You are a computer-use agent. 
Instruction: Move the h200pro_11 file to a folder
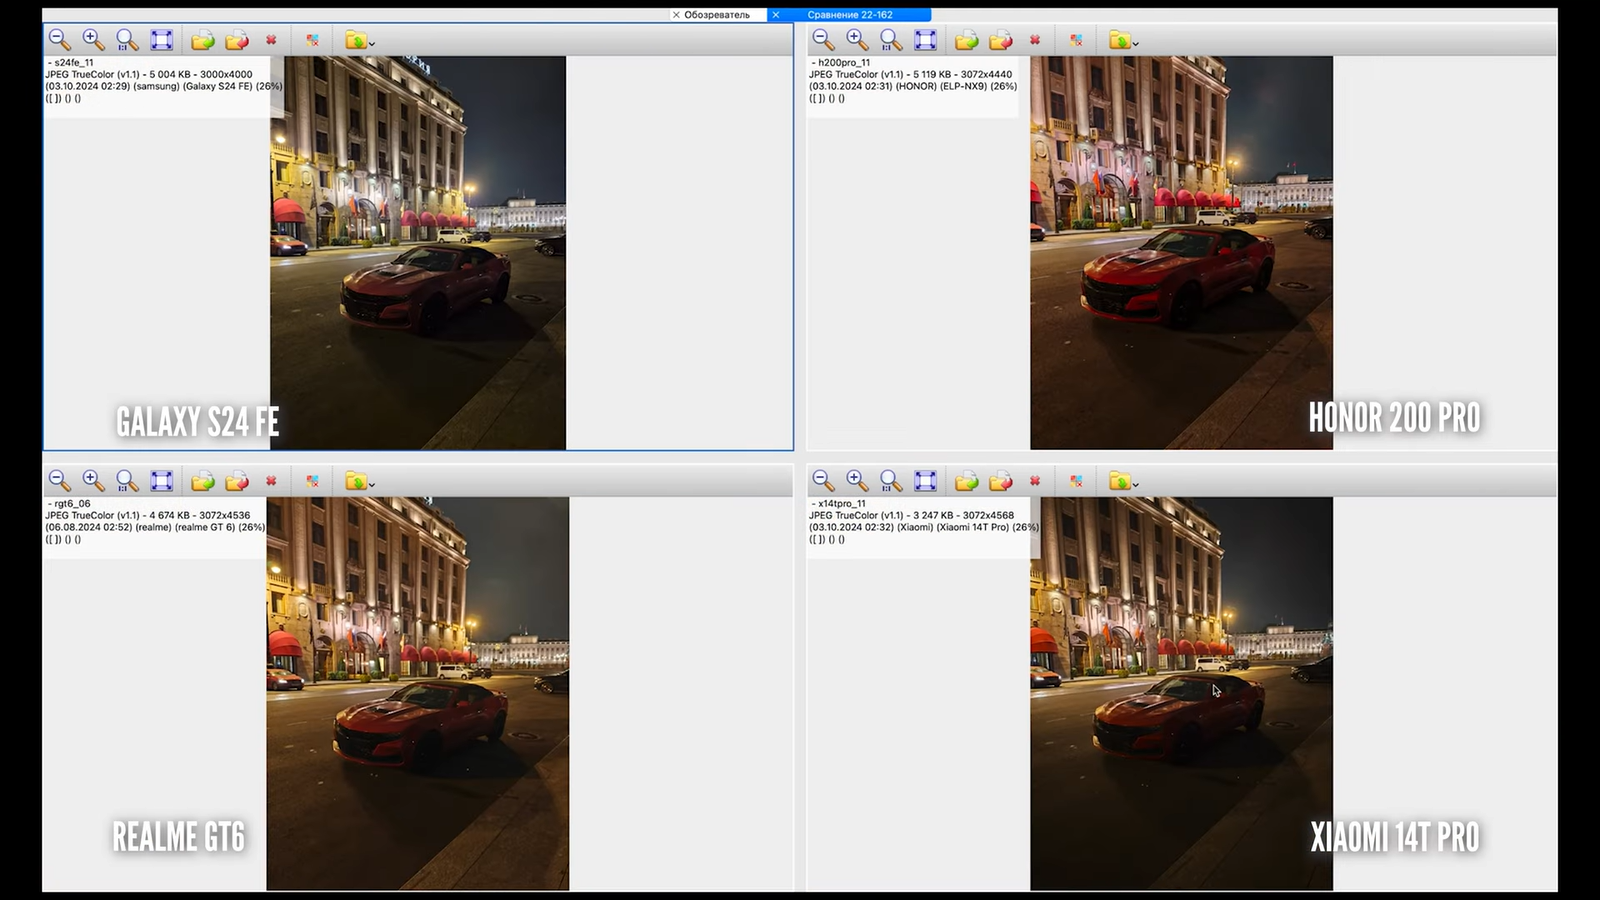click(x=1001, y=40)
